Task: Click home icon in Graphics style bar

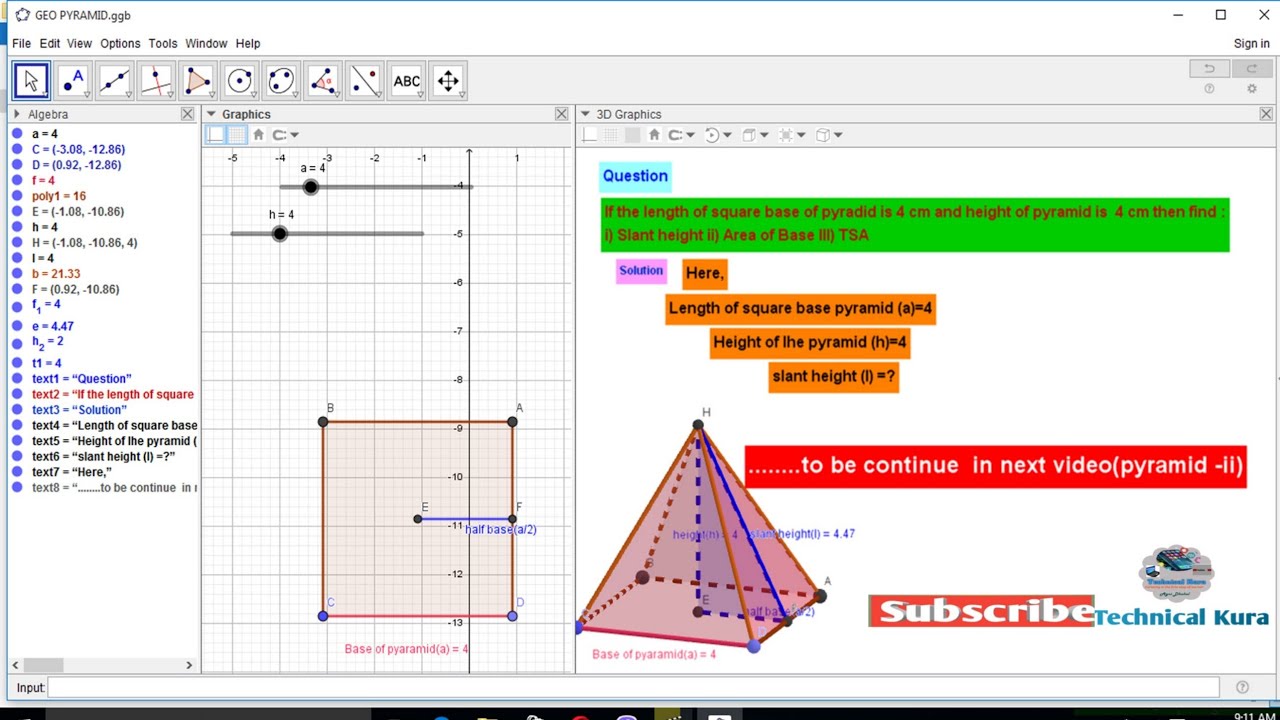Action: [x=258, y=135]
